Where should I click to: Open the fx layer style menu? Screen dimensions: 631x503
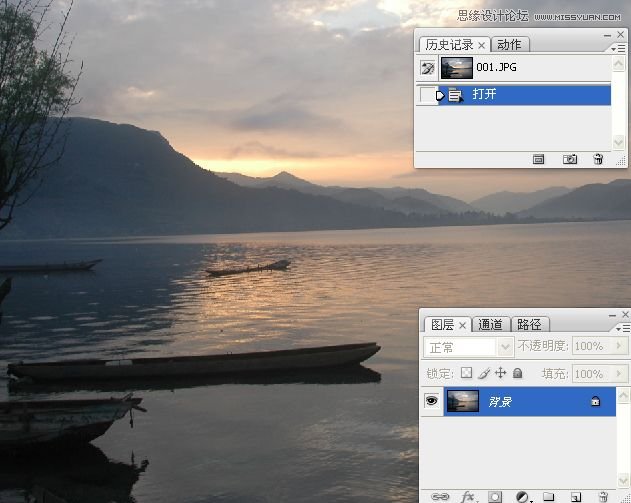tap(467, 497)
